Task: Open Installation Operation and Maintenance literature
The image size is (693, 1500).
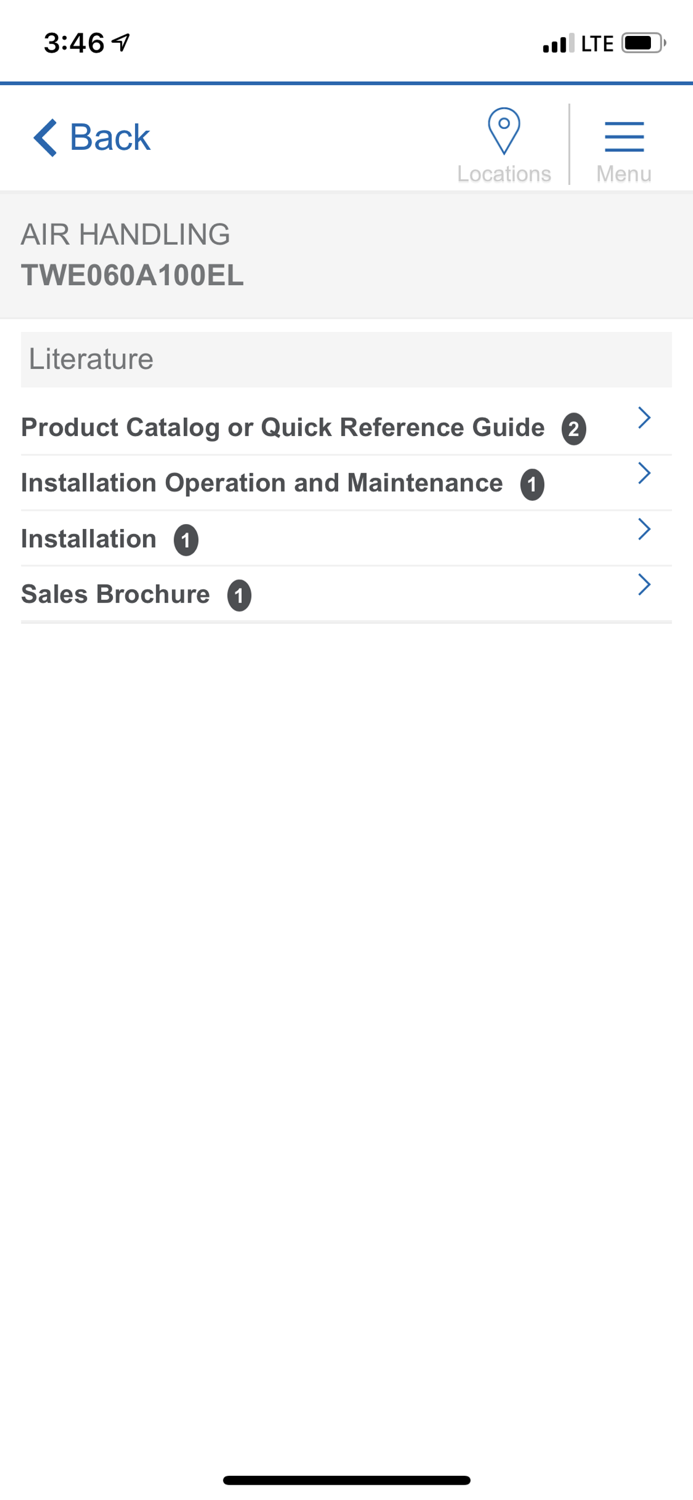Action: coord(261,483)
